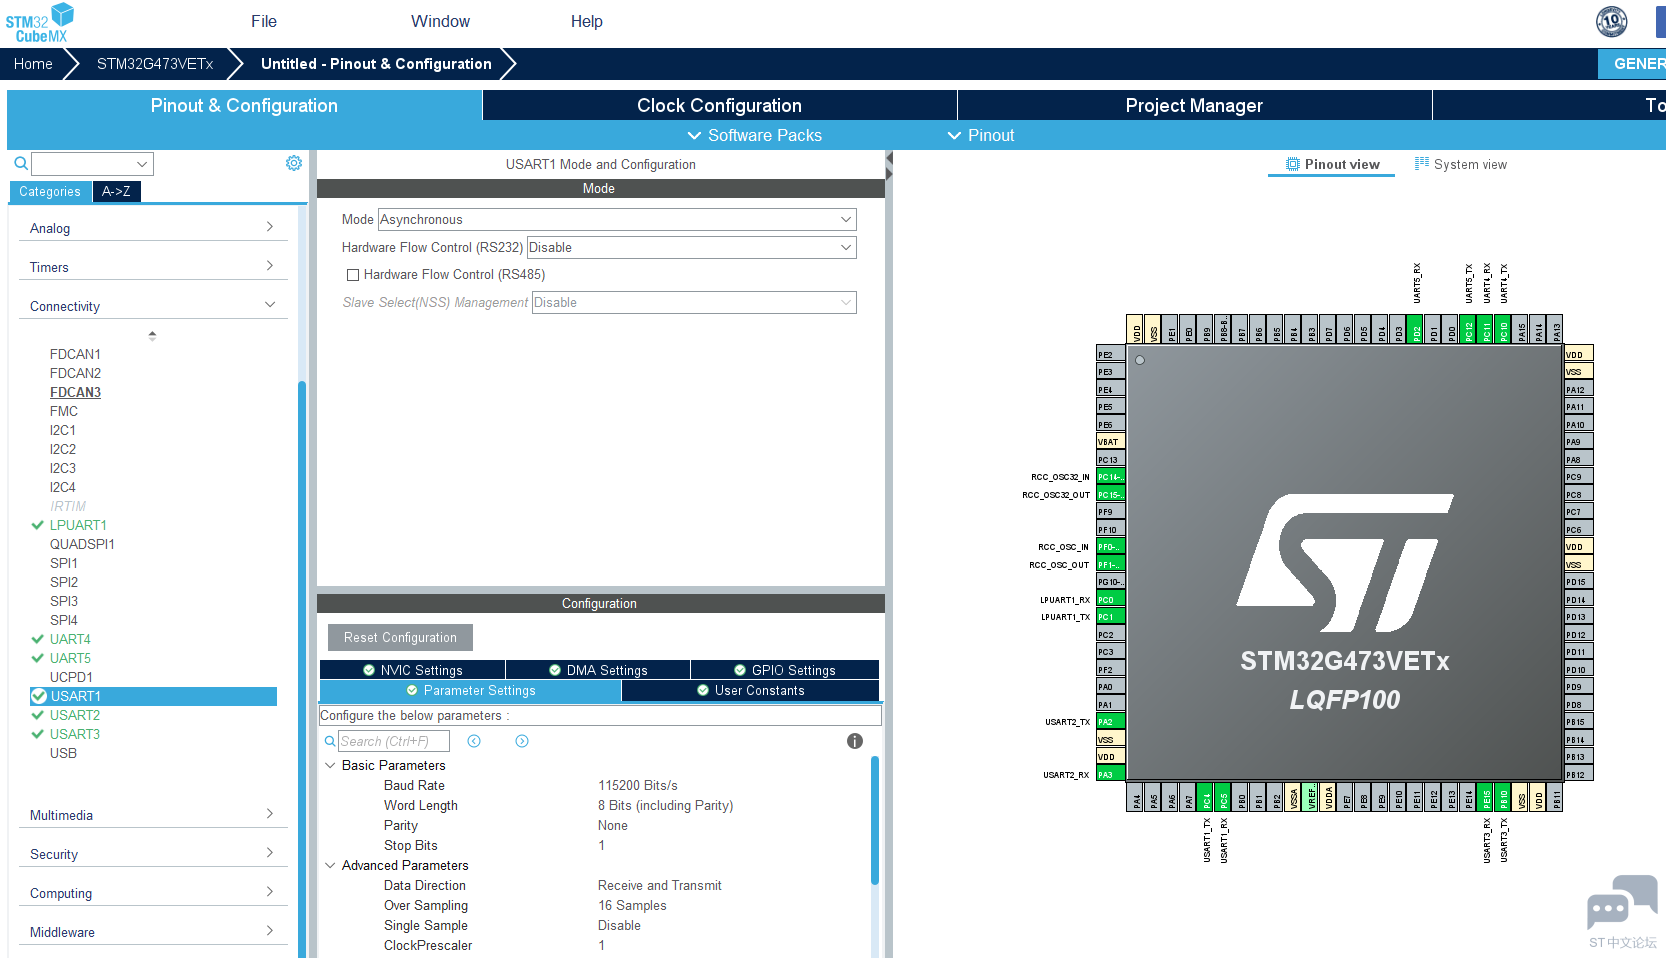1666x958 pixels.
Task: Open the ST forum chat bubble icon
Action: tap(1622, 902)
